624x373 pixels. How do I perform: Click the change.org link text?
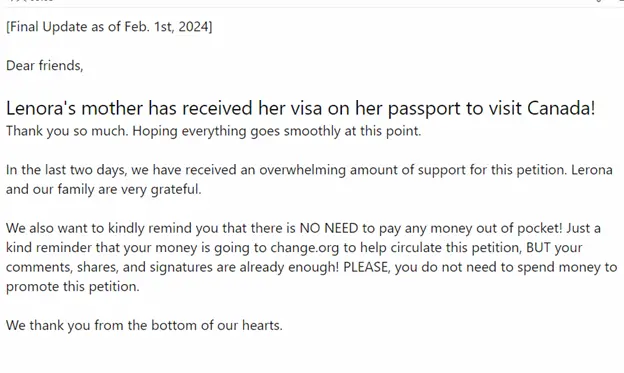point(304,248)
